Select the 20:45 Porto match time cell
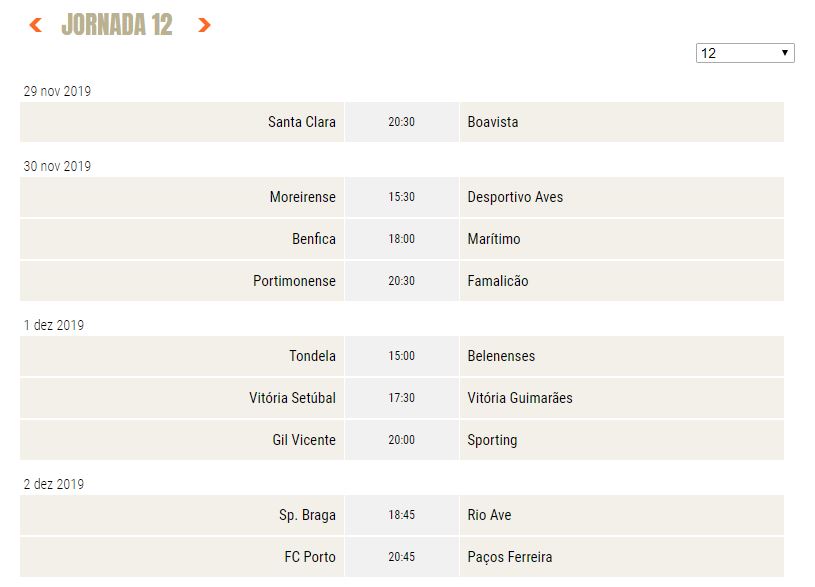815x587 pixels. click(401, 557)
